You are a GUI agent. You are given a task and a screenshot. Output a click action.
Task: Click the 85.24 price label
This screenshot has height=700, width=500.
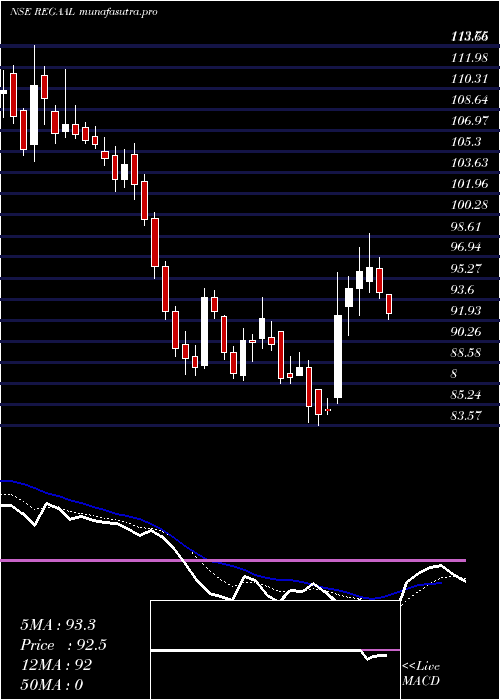point(467,394)
